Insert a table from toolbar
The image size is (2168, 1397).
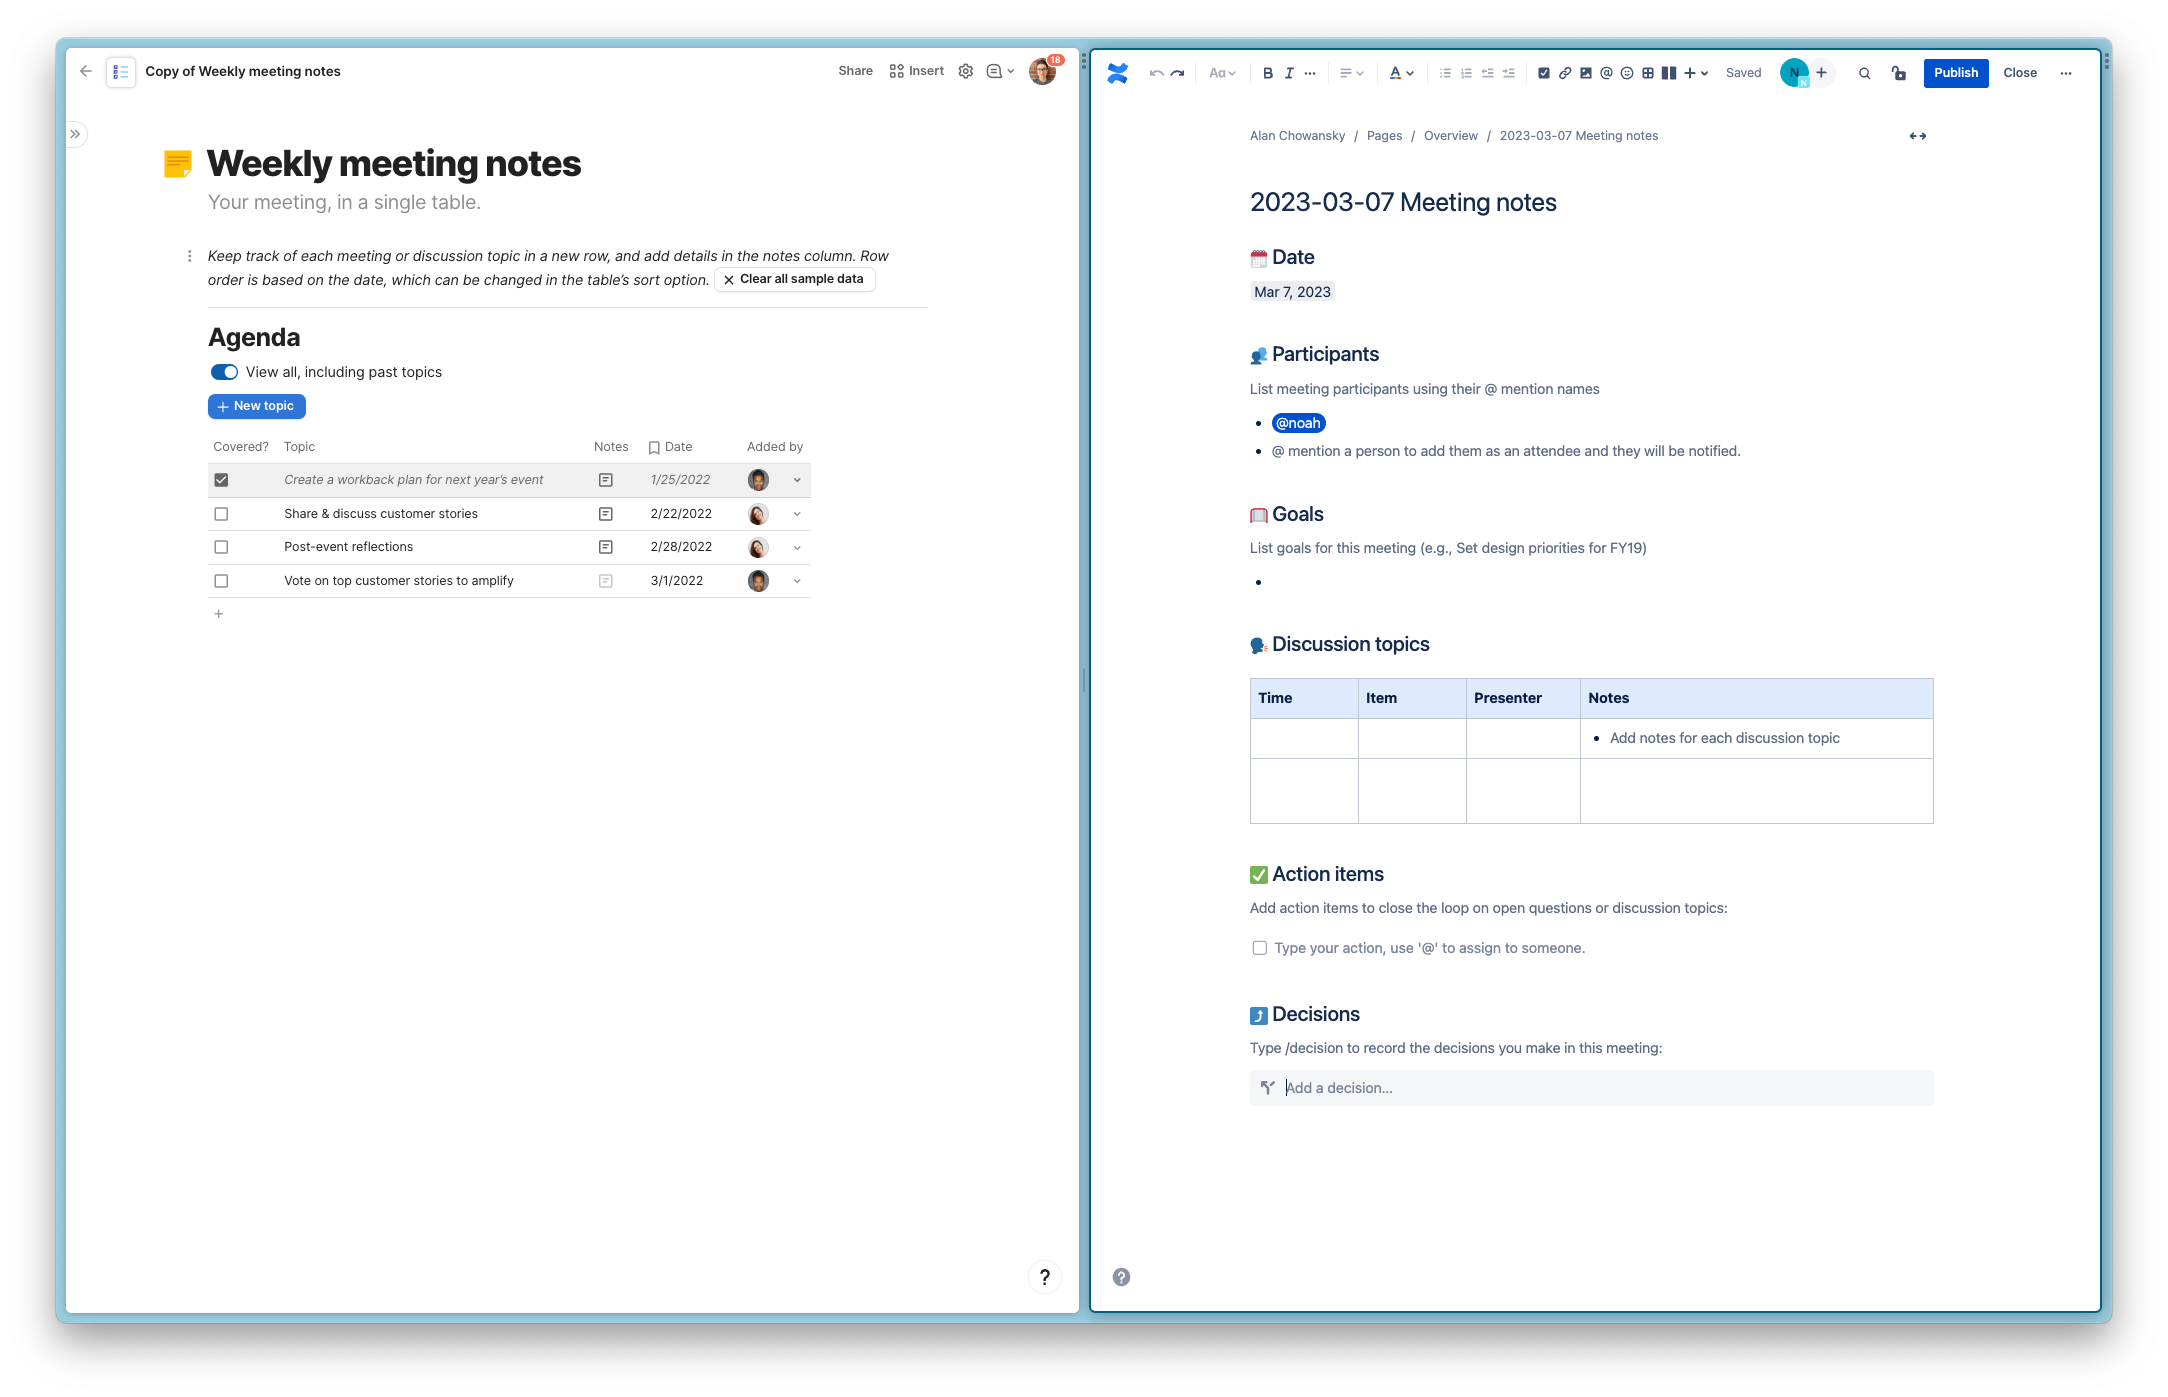pos(1648,73)
